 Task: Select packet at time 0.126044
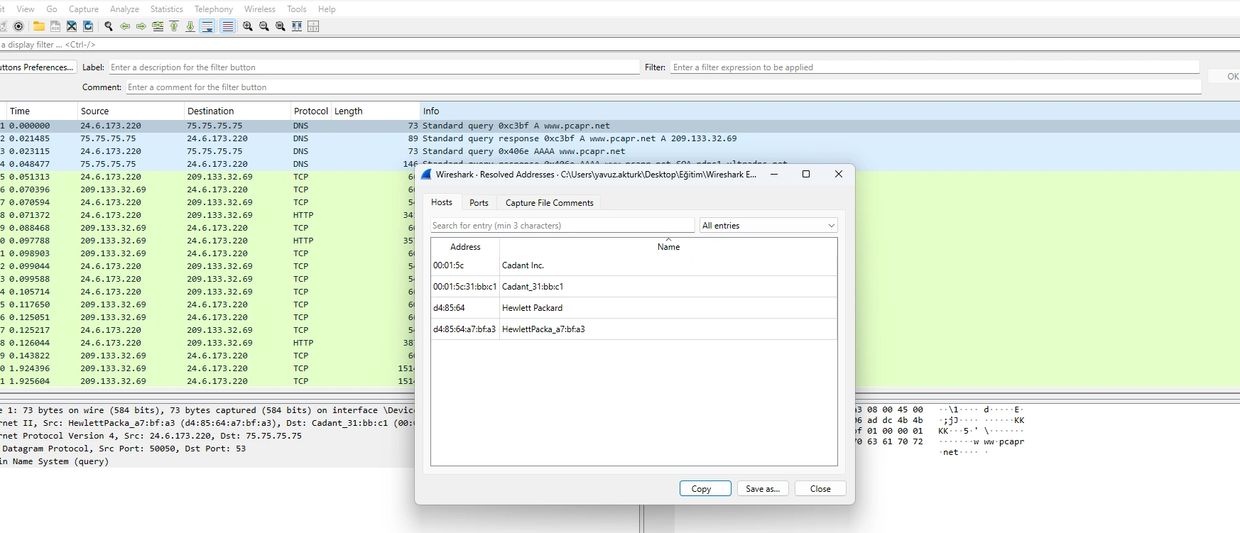point(208,343)
